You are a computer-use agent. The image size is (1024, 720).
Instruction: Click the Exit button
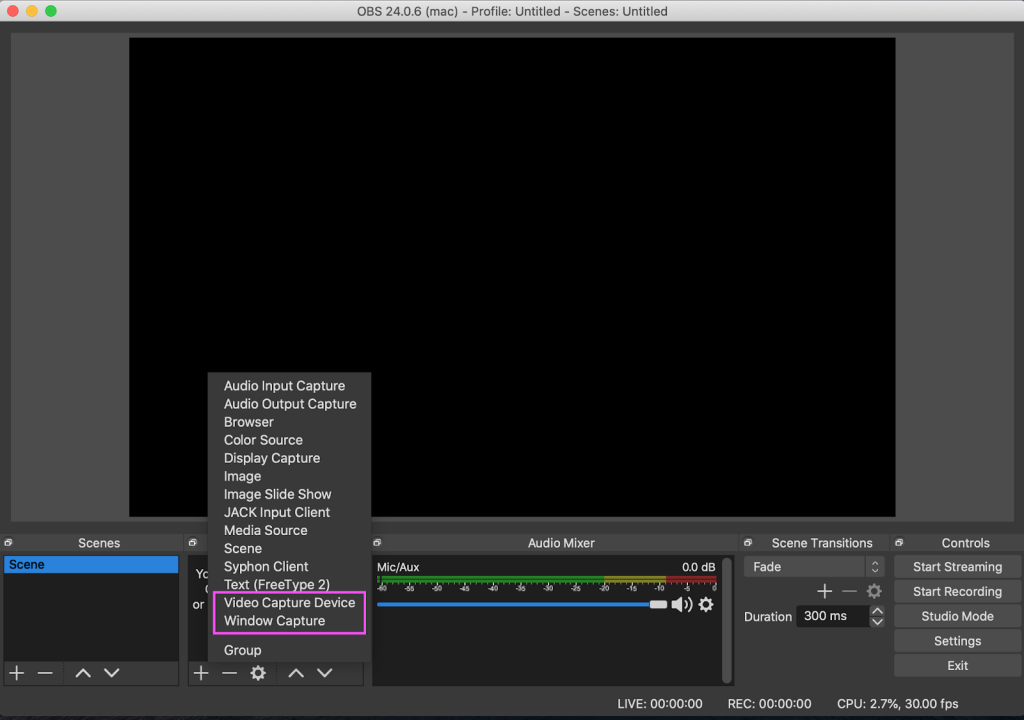(957, 666)
